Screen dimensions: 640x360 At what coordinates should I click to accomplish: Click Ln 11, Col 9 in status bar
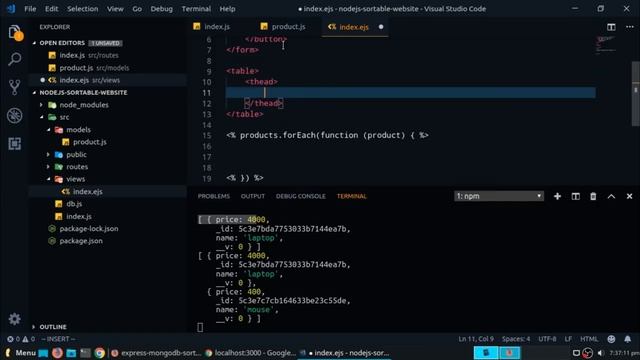click(476, 339)
